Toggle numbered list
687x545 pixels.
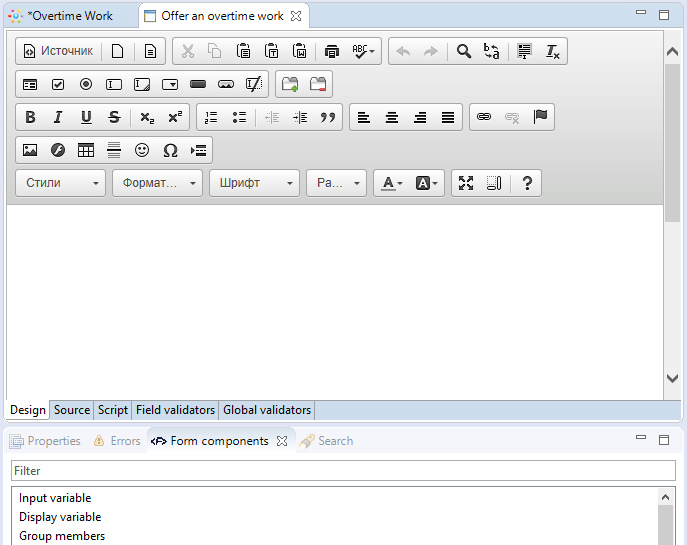(211, 117)
